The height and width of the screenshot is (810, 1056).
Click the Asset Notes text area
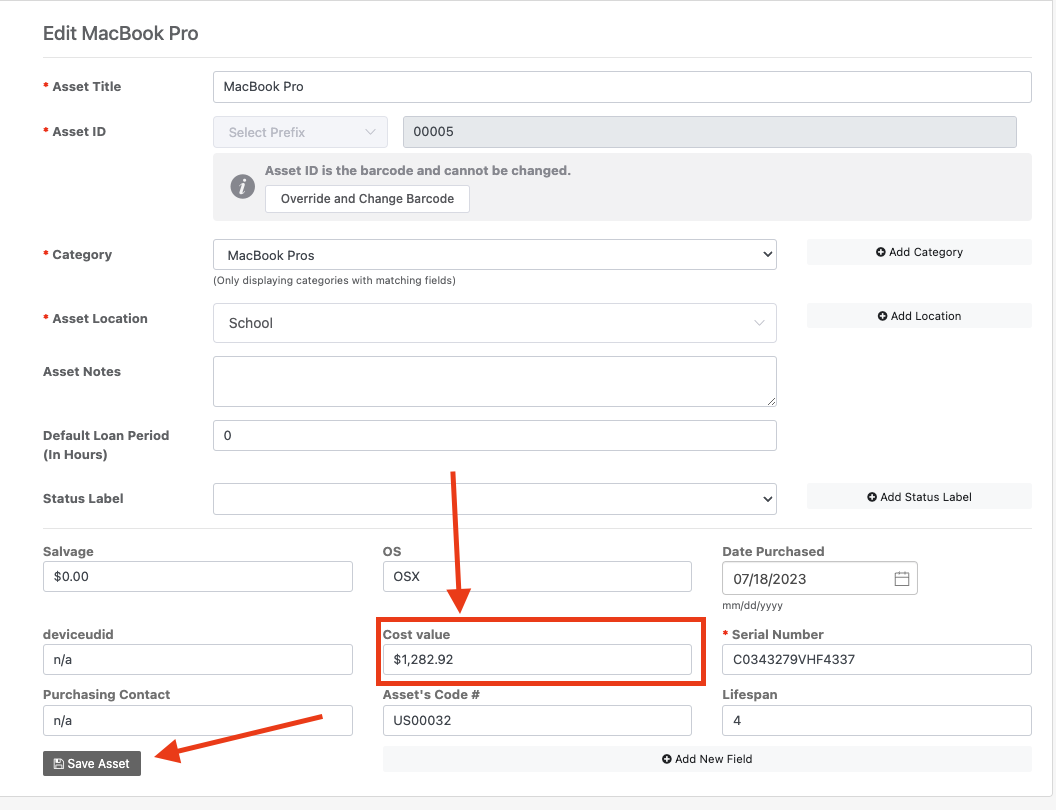tap(494, 382)
